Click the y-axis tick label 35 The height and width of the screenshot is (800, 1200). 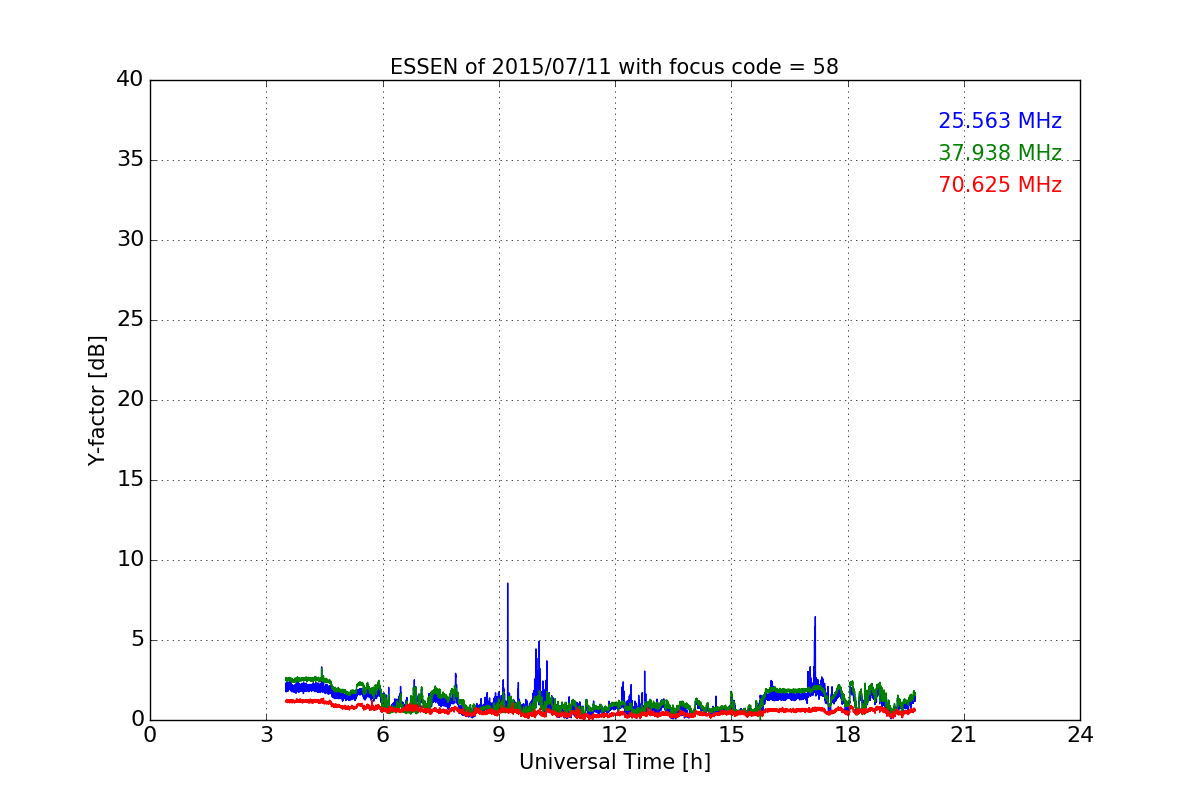point(129,160)
